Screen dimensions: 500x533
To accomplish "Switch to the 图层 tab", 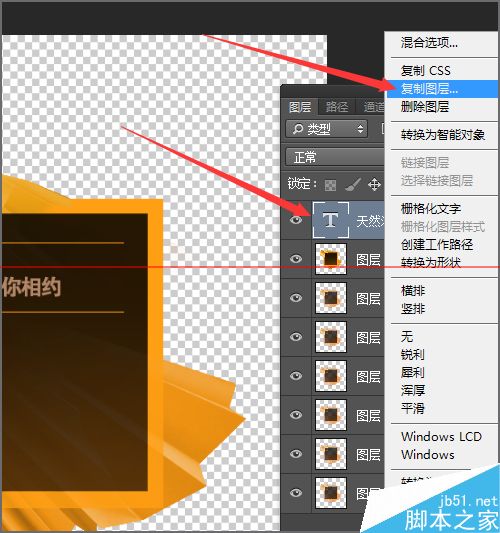I will click(300, 107).
